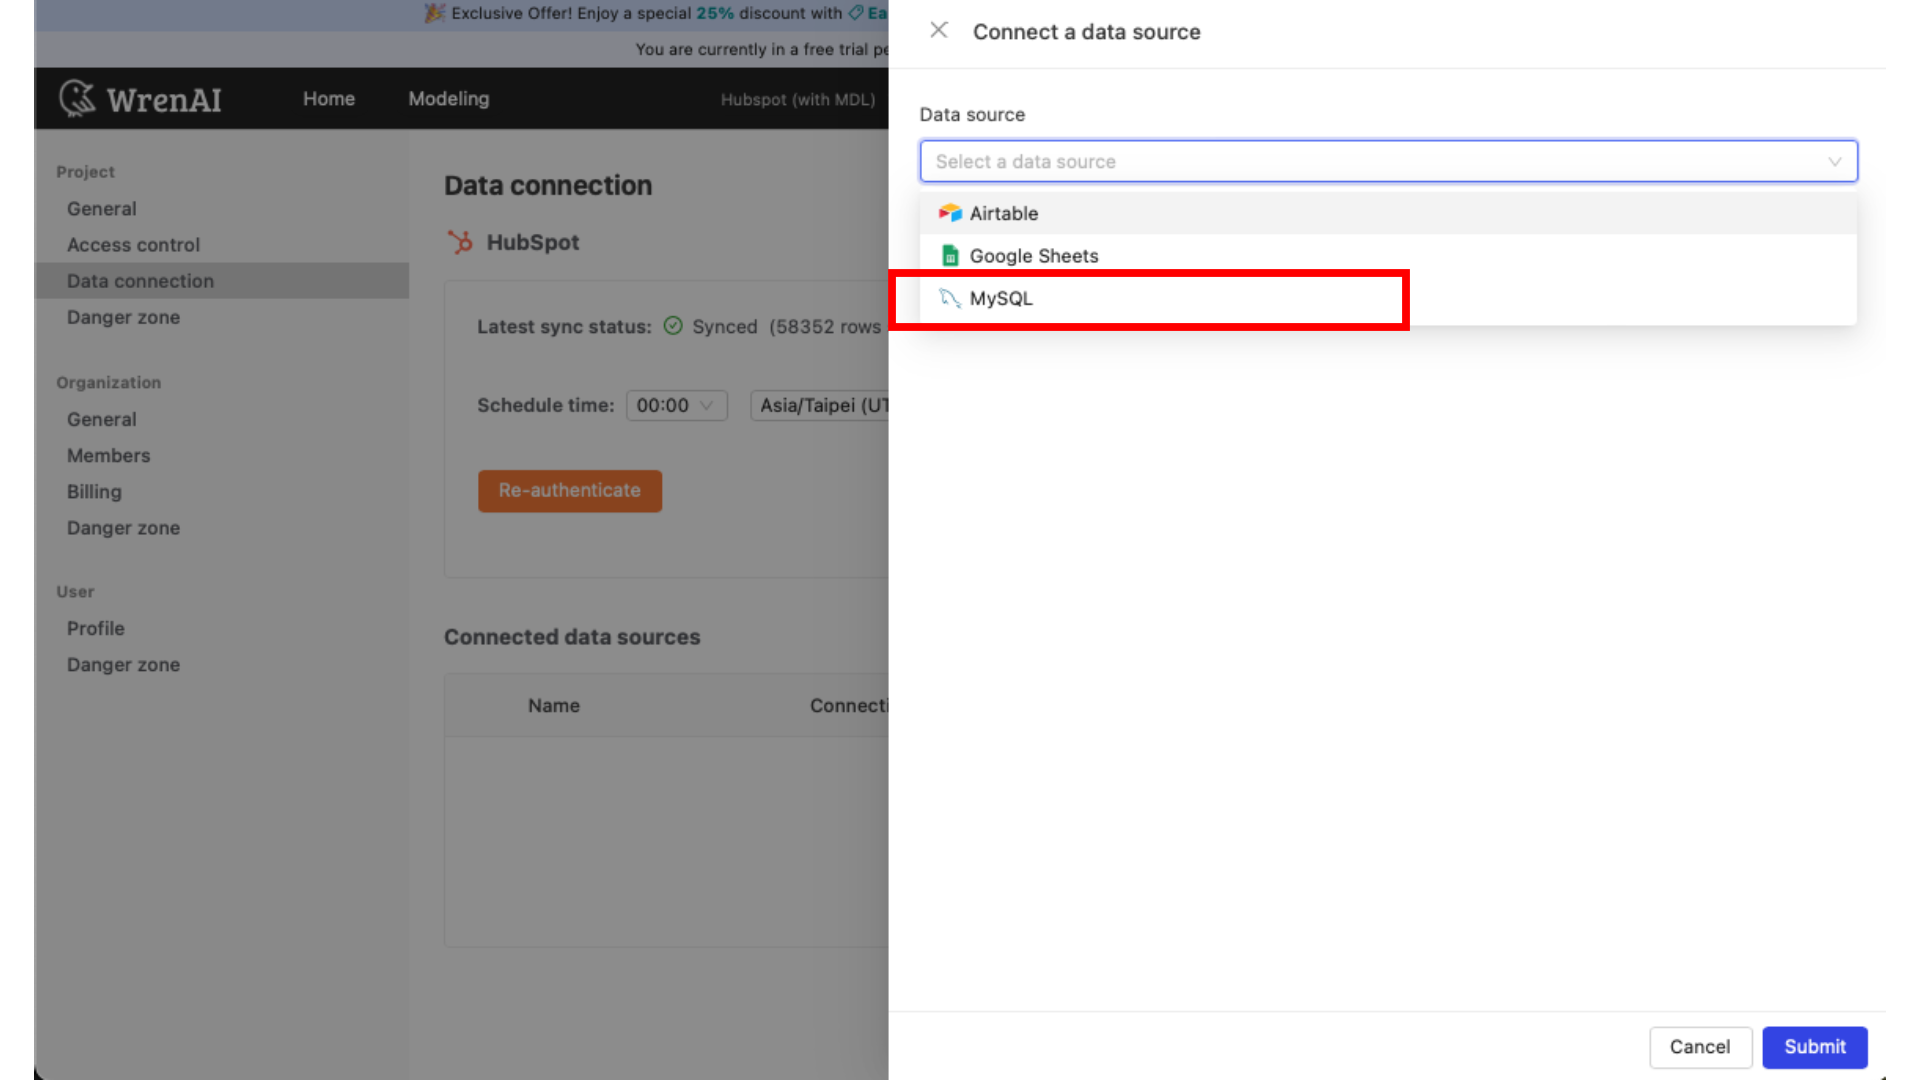1920x1080 pixels.
Task: Choose Google Sheets data source
Action: click(1388, 256)
